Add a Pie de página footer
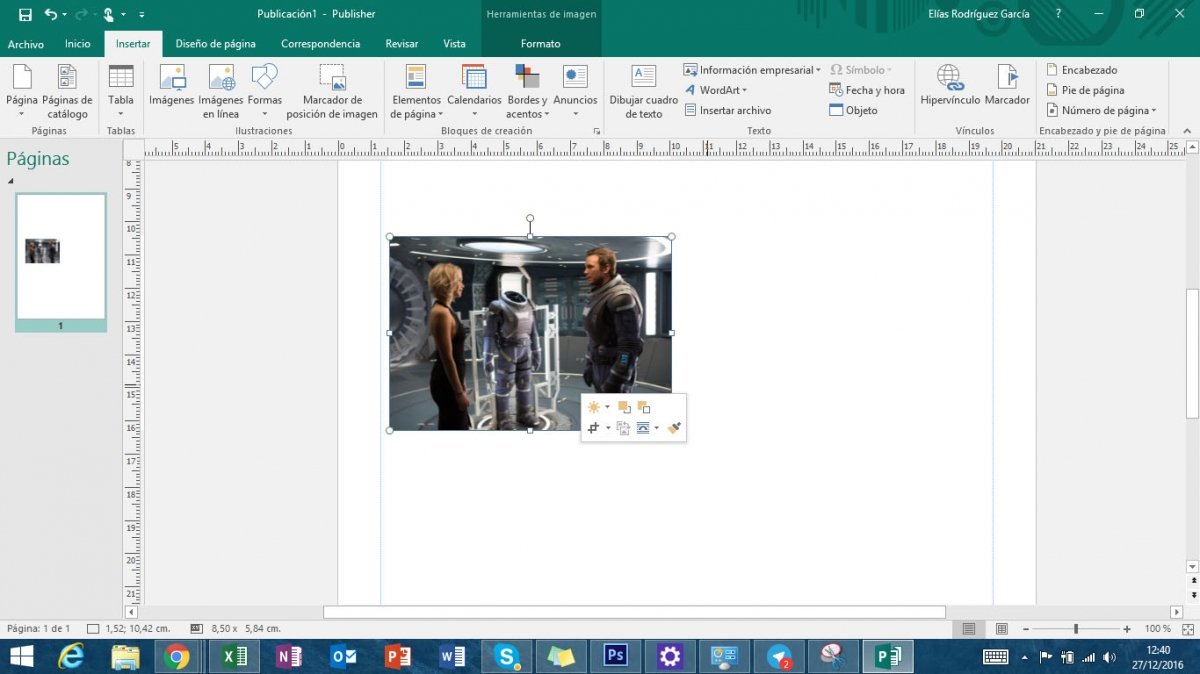Viewport: 1200px width, 674px height. click(1085, 90)
